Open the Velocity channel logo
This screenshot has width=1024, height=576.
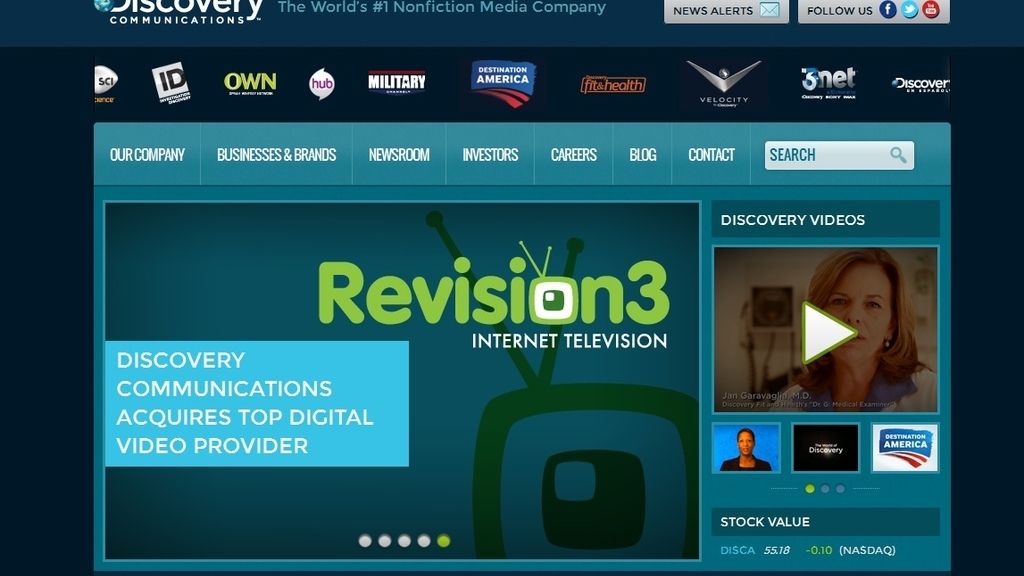[724, 84]
